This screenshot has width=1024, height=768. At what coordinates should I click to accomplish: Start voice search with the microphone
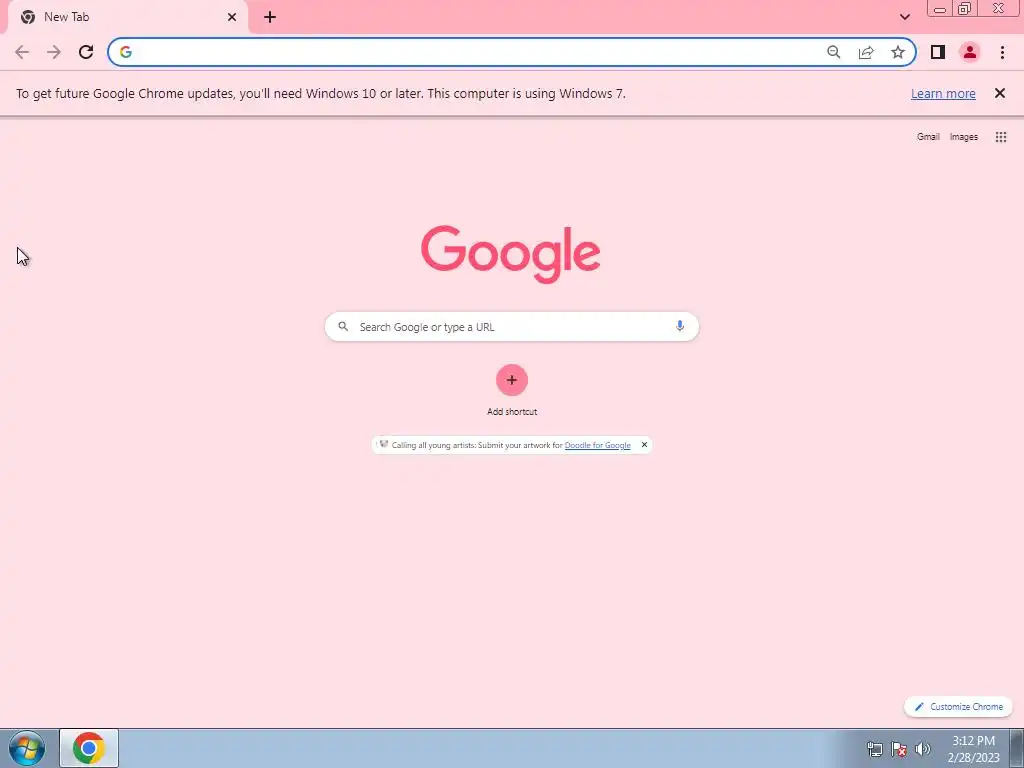click(x=680, y=327)
